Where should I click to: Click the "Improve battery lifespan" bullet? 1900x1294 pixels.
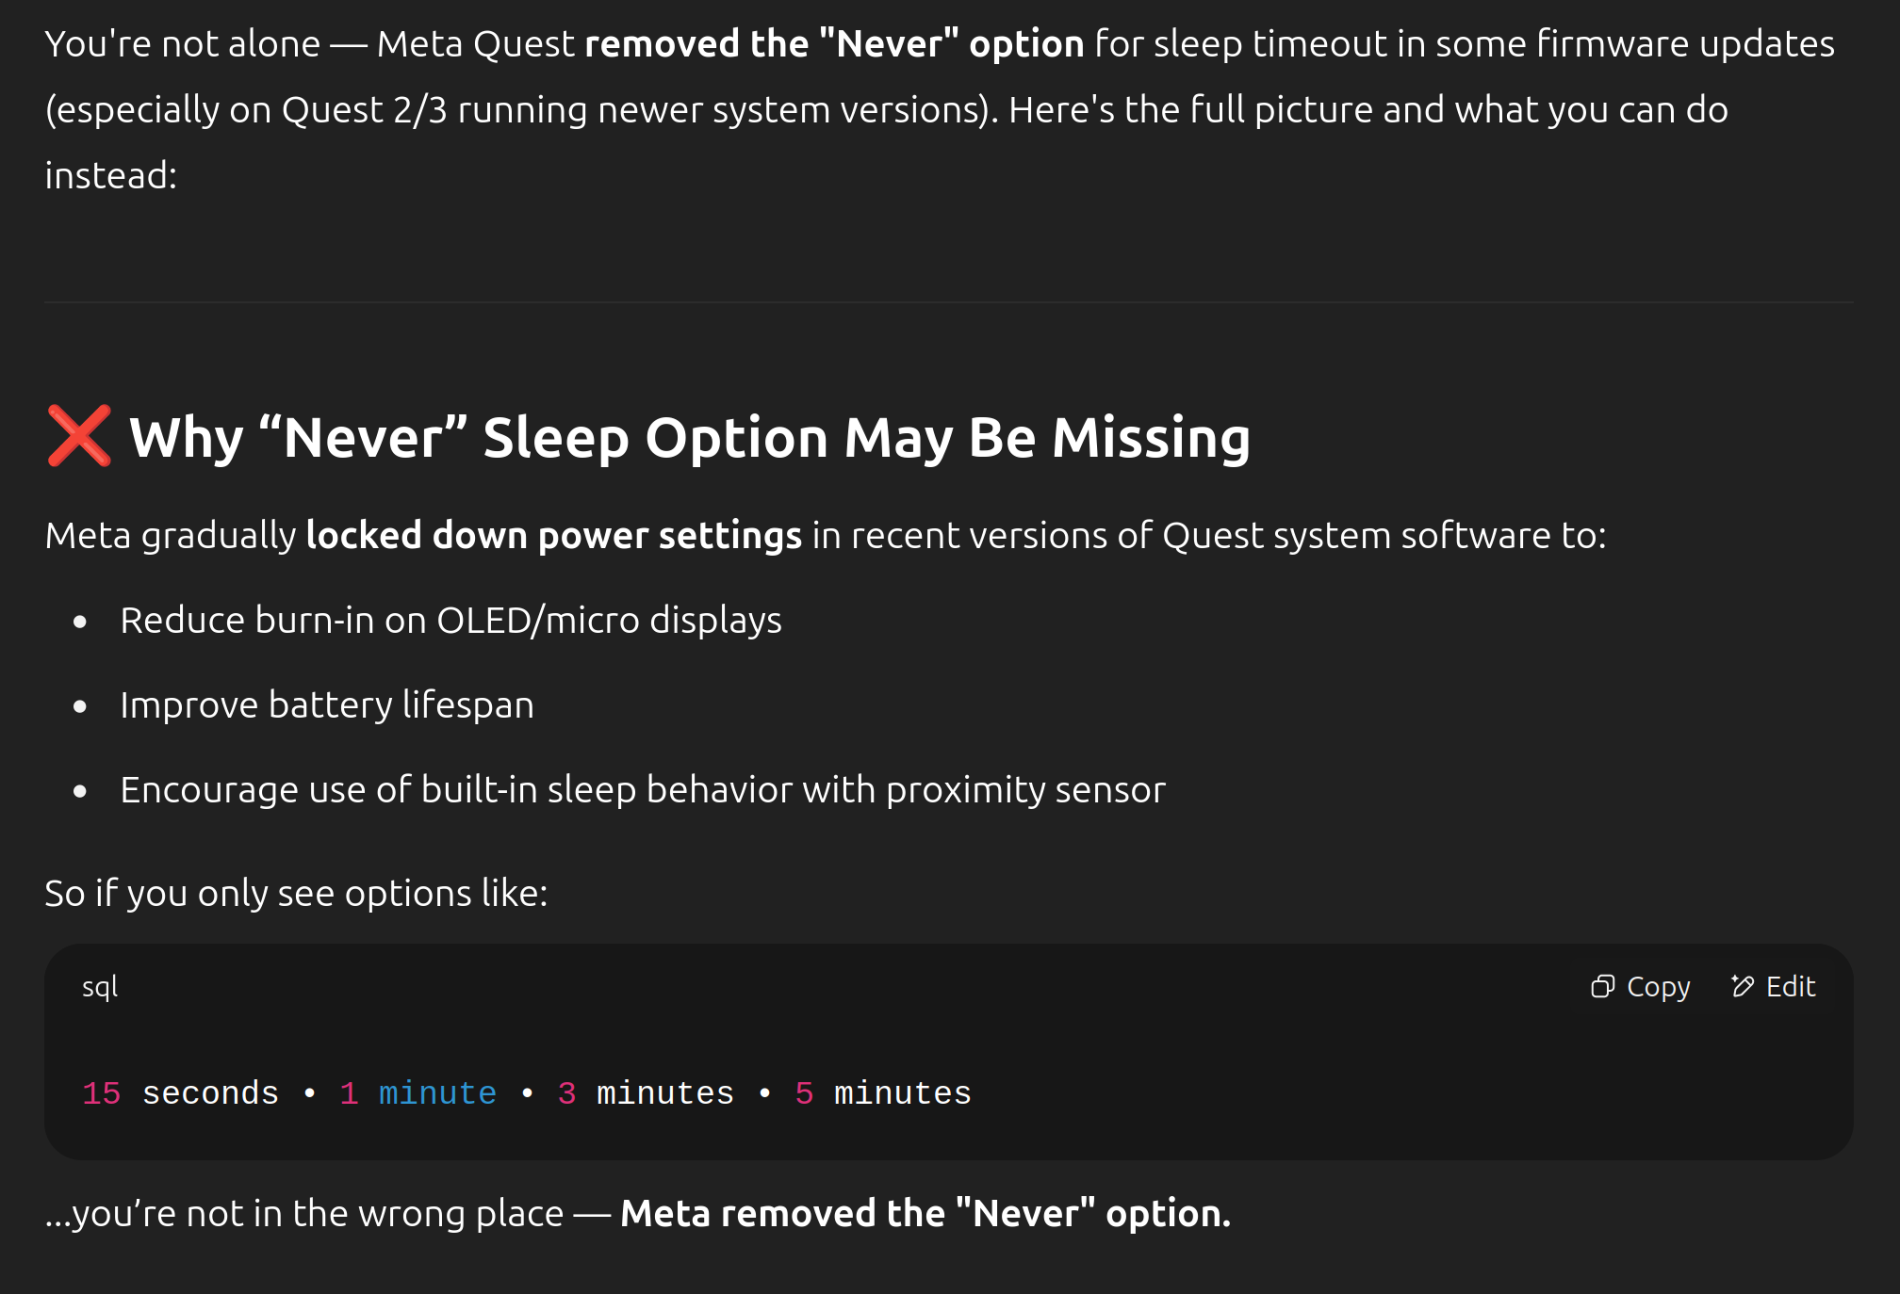pos(327,705)
